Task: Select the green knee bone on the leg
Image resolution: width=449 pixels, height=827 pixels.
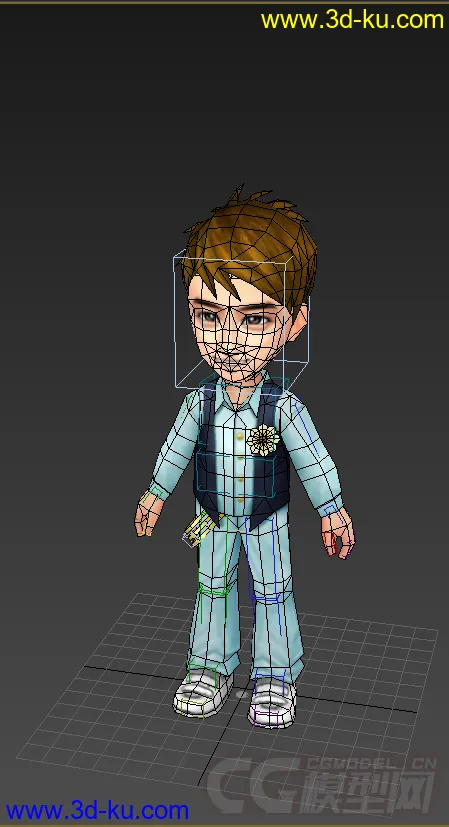Action: 214,588
